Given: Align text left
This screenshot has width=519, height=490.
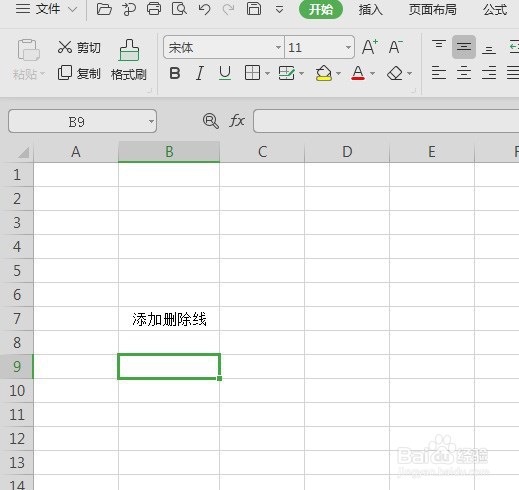Looking at the screenshot, I should 439,73.
